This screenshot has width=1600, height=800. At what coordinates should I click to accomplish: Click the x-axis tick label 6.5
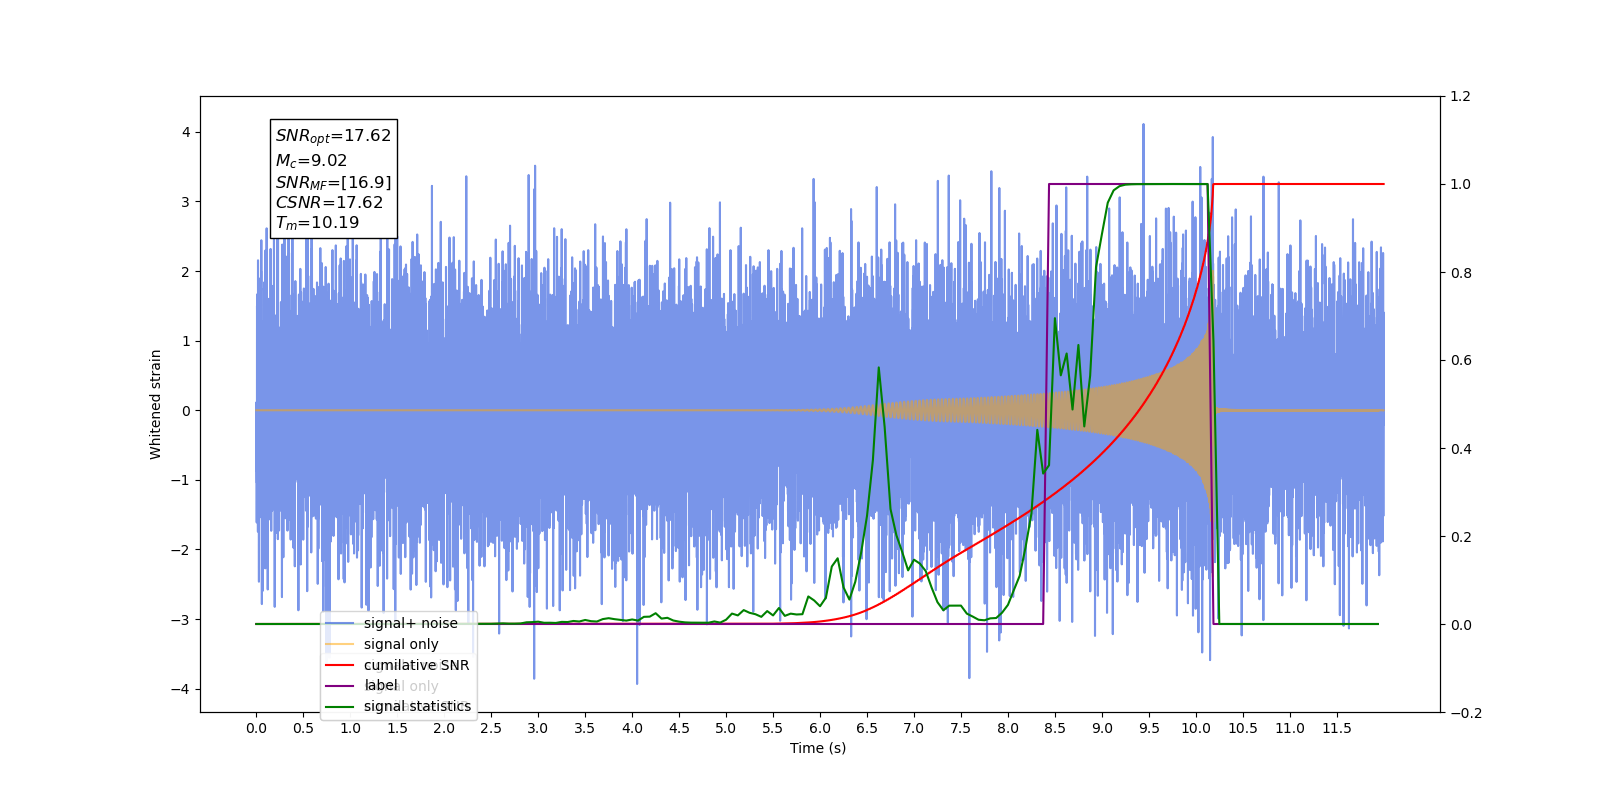click(867, 728)
